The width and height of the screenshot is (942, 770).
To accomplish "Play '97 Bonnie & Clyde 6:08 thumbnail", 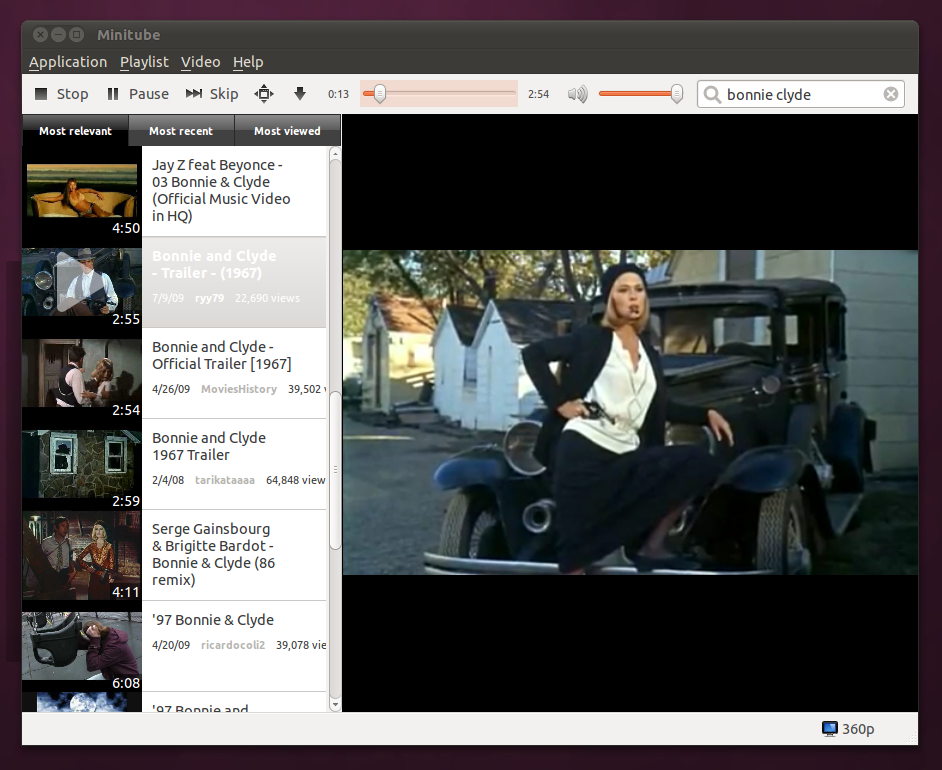I will click(x=82, y=646).
